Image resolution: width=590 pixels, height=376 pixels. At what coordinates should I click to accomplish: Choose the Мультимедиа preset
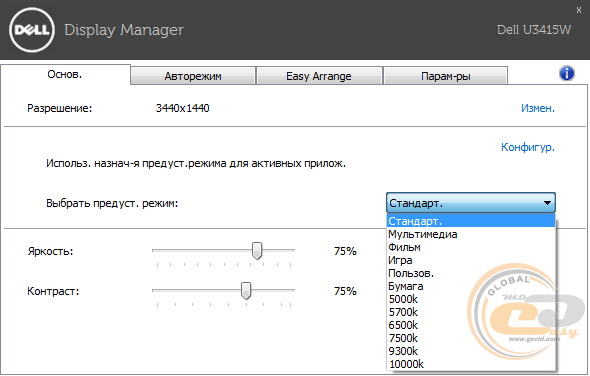pos(471,234)
